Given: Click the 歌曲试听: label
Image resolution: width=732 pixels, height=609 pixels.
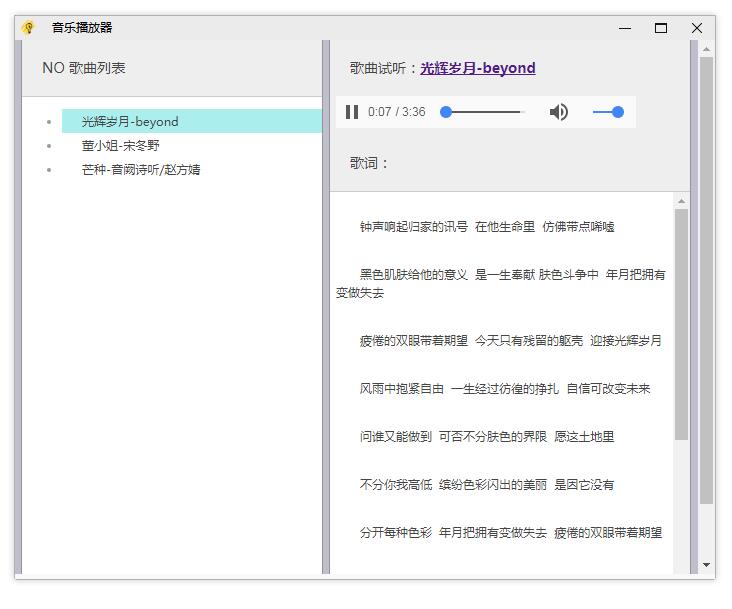Looking at the screenshot, I should point(384,68).
